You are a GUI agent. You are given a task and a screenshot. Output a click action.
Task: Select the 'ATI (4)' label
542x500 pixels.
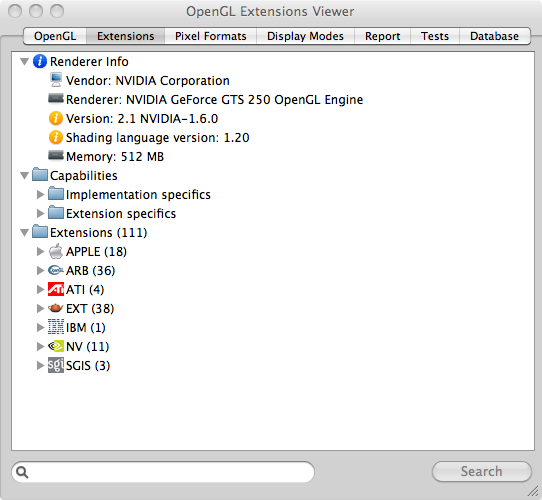coord(85,290)
